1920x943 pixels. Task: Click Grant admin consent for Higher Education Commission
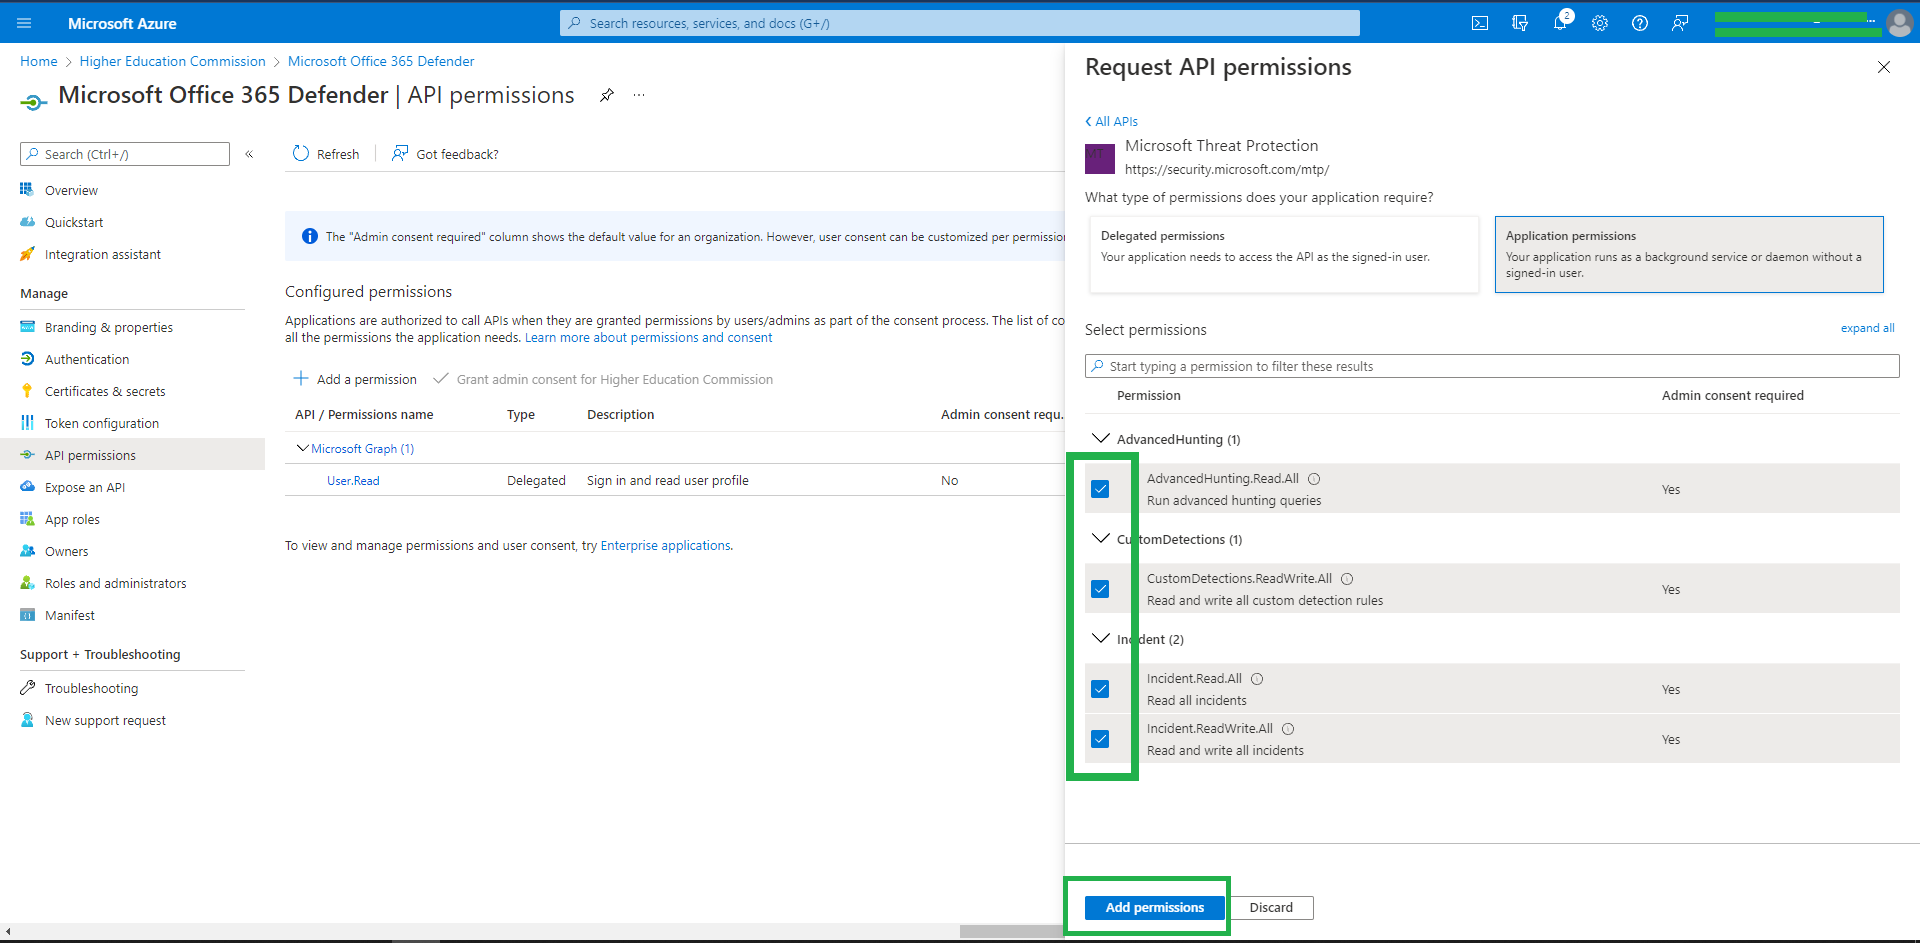coord(603,379)
